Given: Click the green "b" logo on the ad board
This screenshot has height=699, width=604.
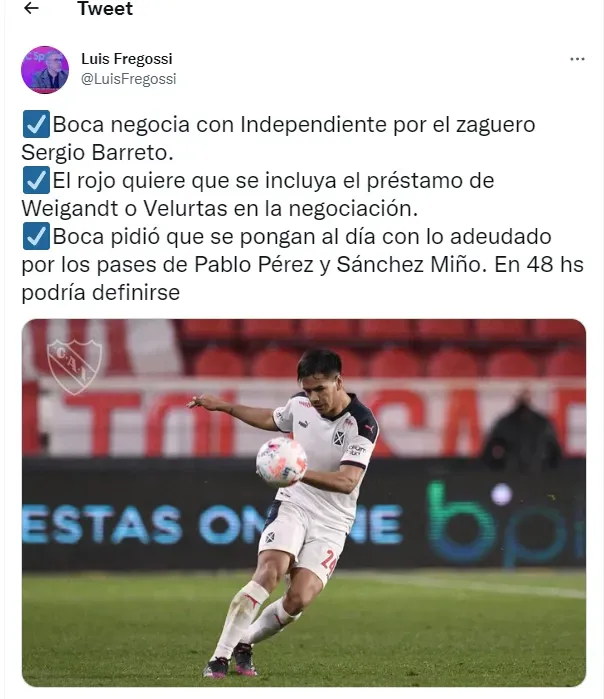Looking at the screenshot, I should pos(460,524).
